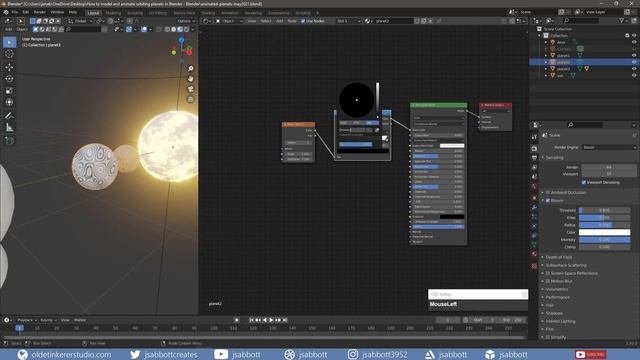
Task: Toggle the Bloom checkbox
Action: click(548, 200)
